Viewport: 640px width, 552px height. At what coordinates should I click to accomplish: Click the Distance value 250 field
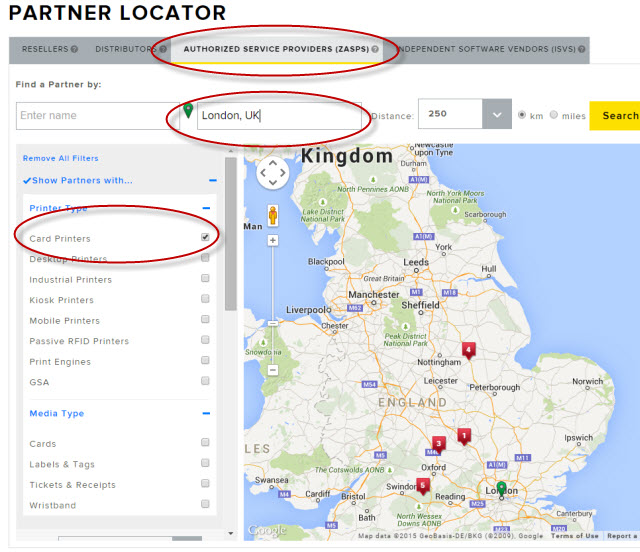pyautogui.click(x=450, y=114)
